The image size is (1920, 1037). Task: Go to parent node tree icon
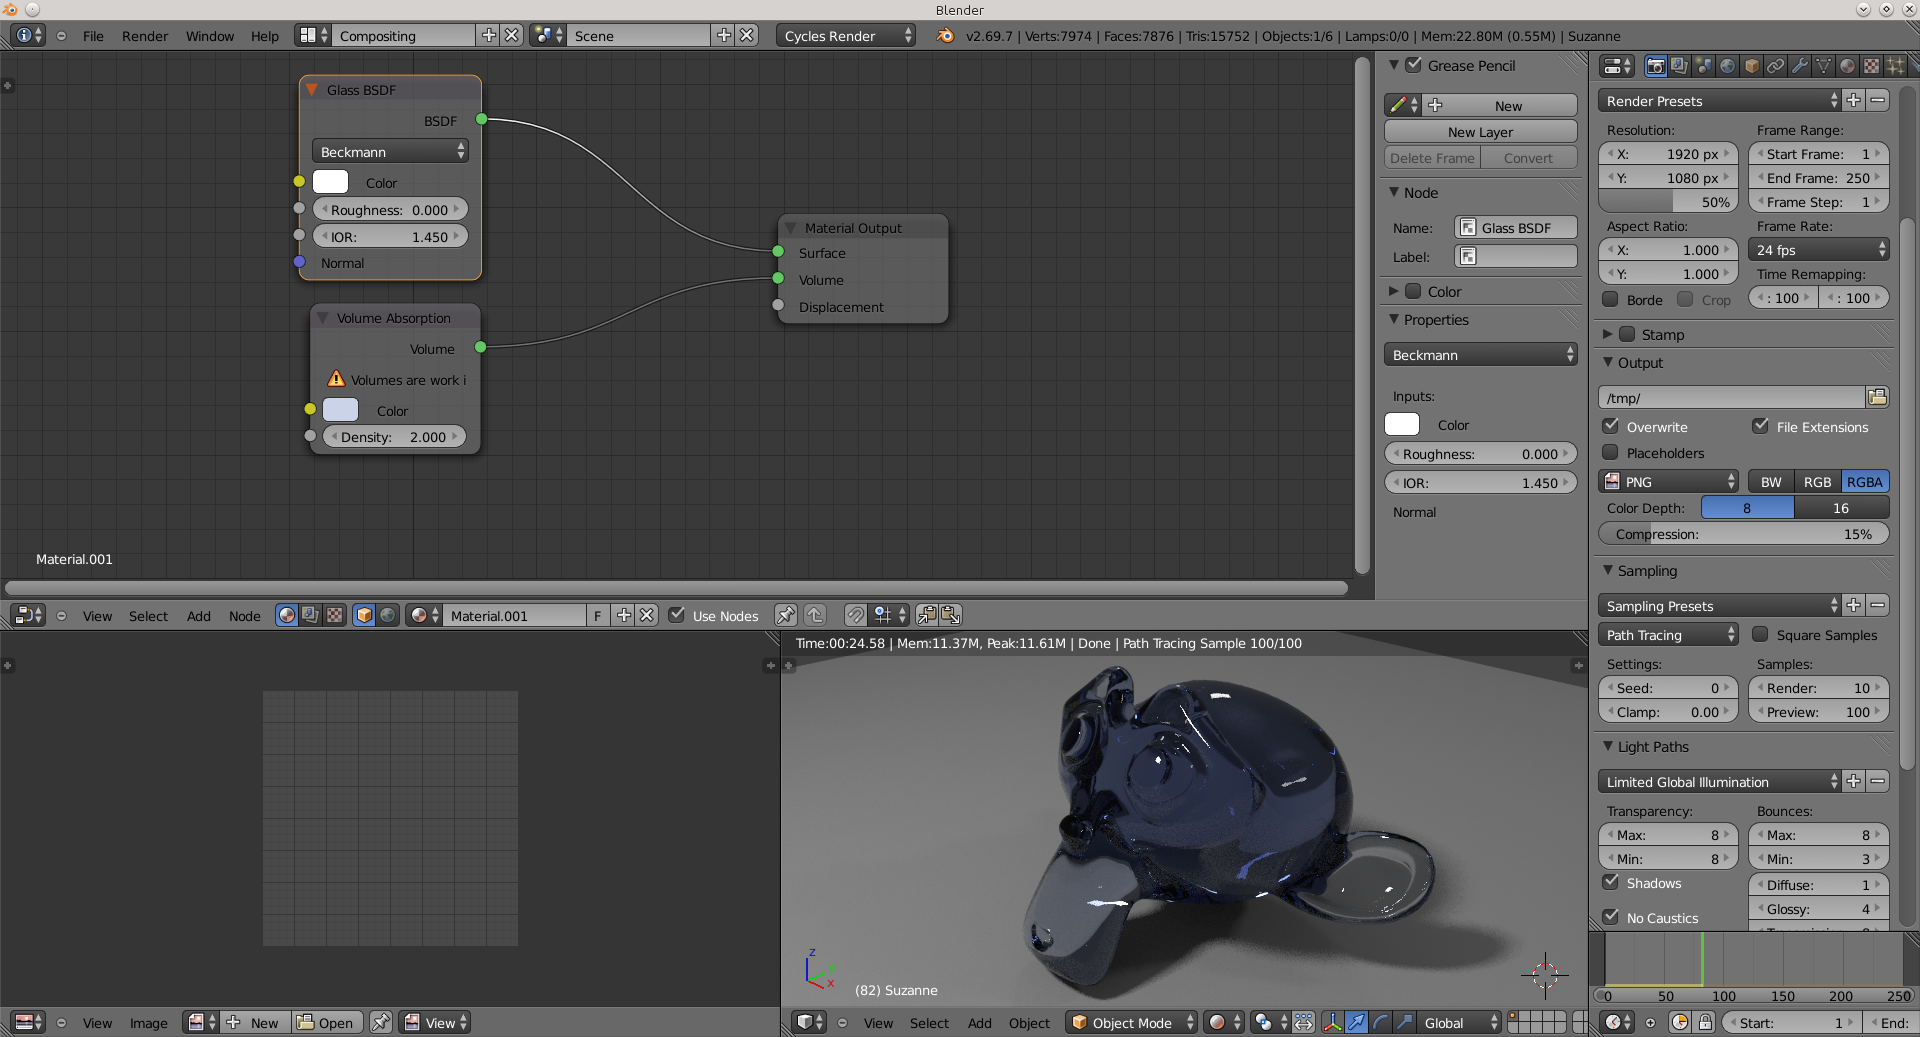click(x=815, y=615)
